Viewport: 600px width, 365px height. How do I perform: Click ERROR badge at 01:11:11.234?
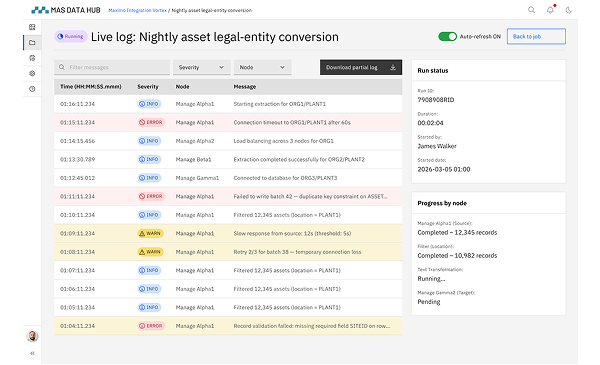151,196
